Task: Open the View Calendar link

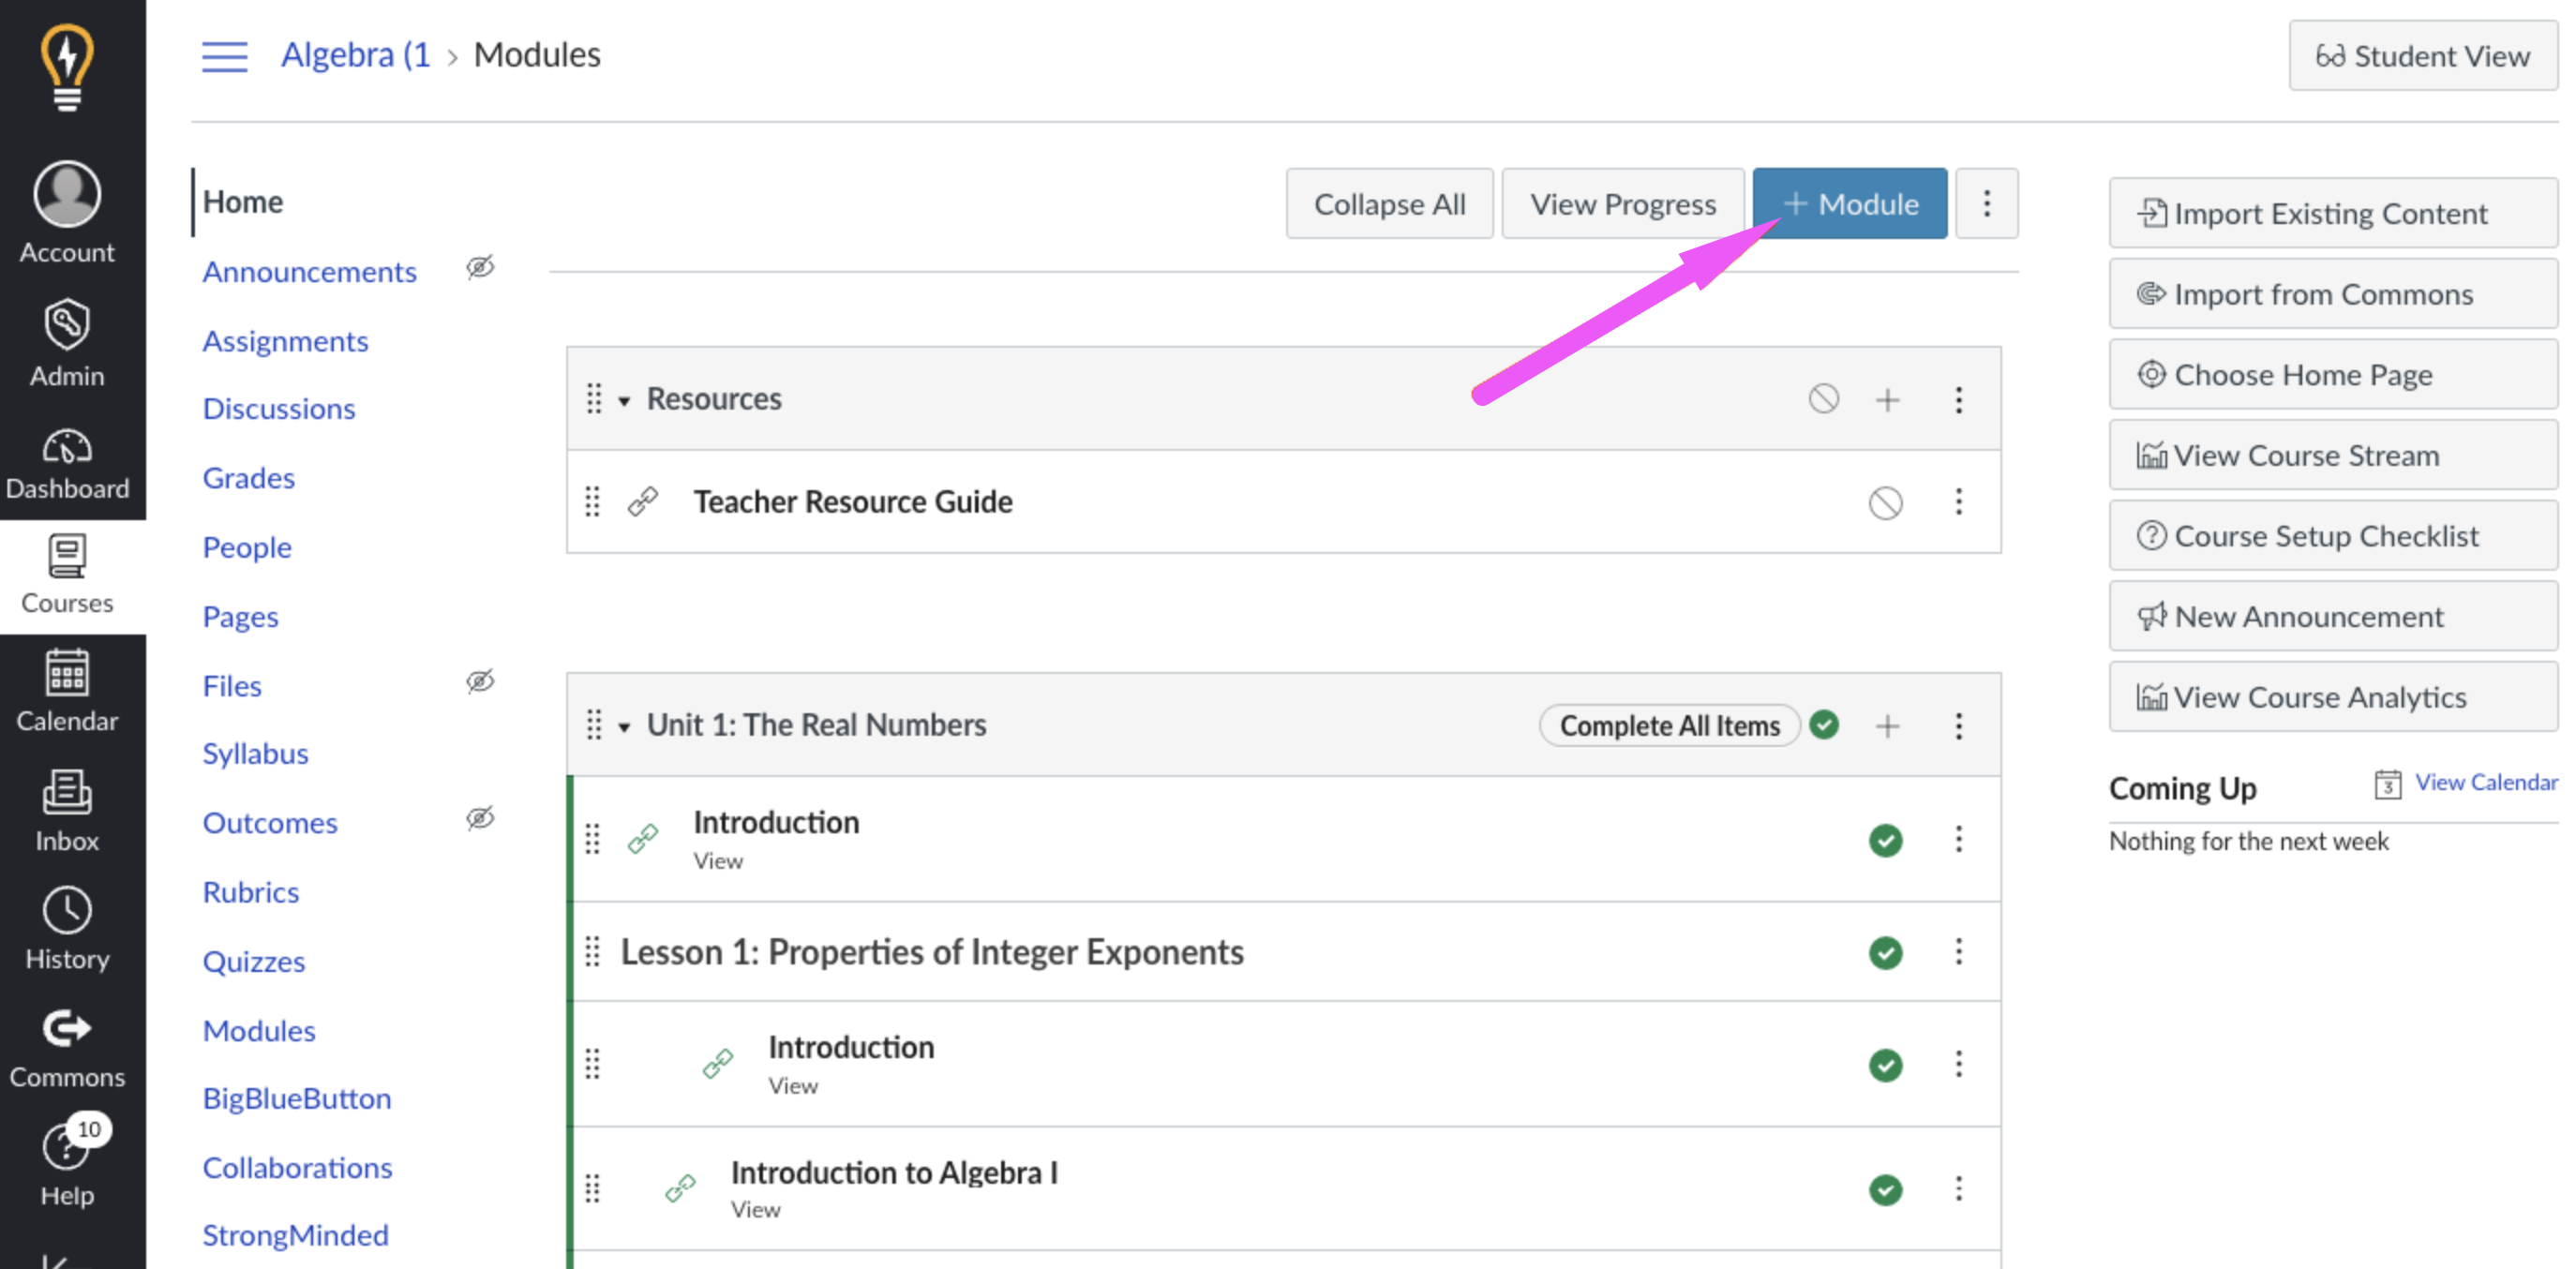Action: (x=2485, y=782)
